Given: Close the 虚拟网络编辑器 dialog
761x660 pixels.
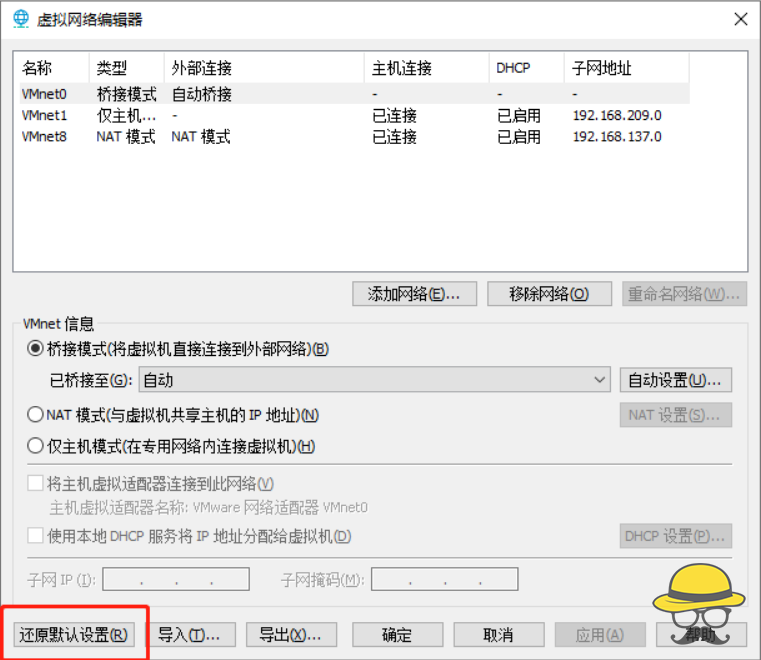Looking at the screenshot, I should [x=741, y=19].
